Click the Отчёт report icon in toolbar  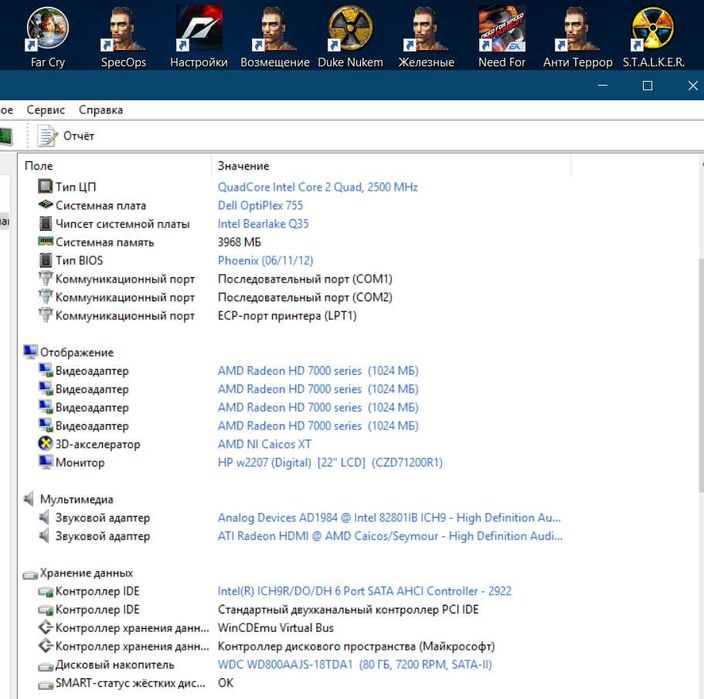[47, 136]
